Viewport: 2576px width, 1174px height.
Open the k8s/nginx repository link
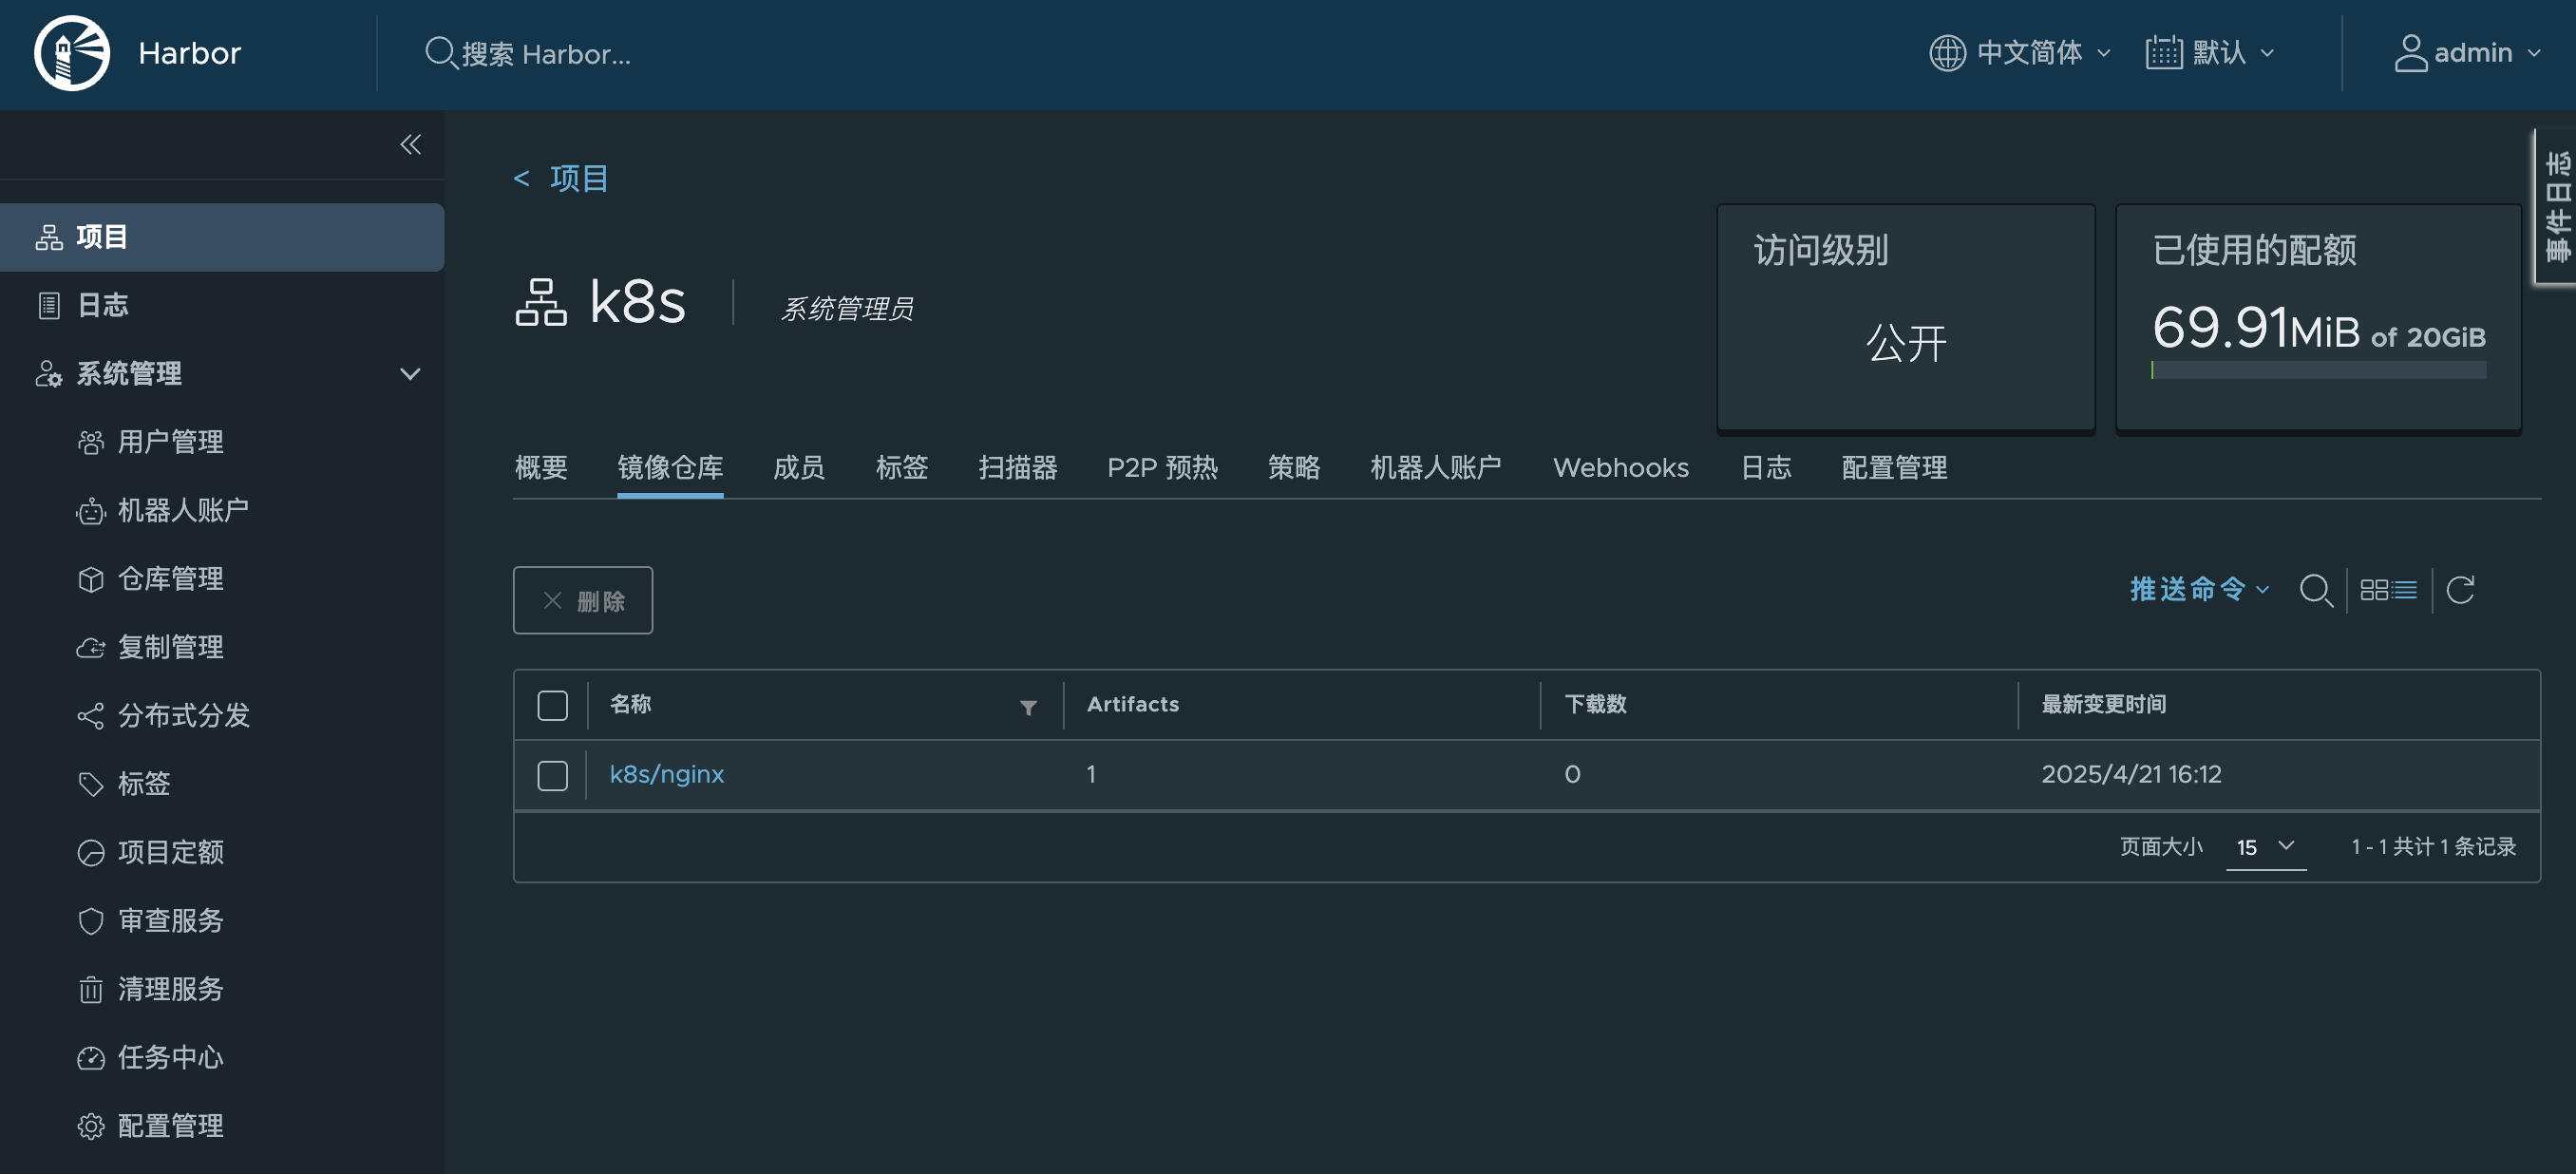click(667, 775)
